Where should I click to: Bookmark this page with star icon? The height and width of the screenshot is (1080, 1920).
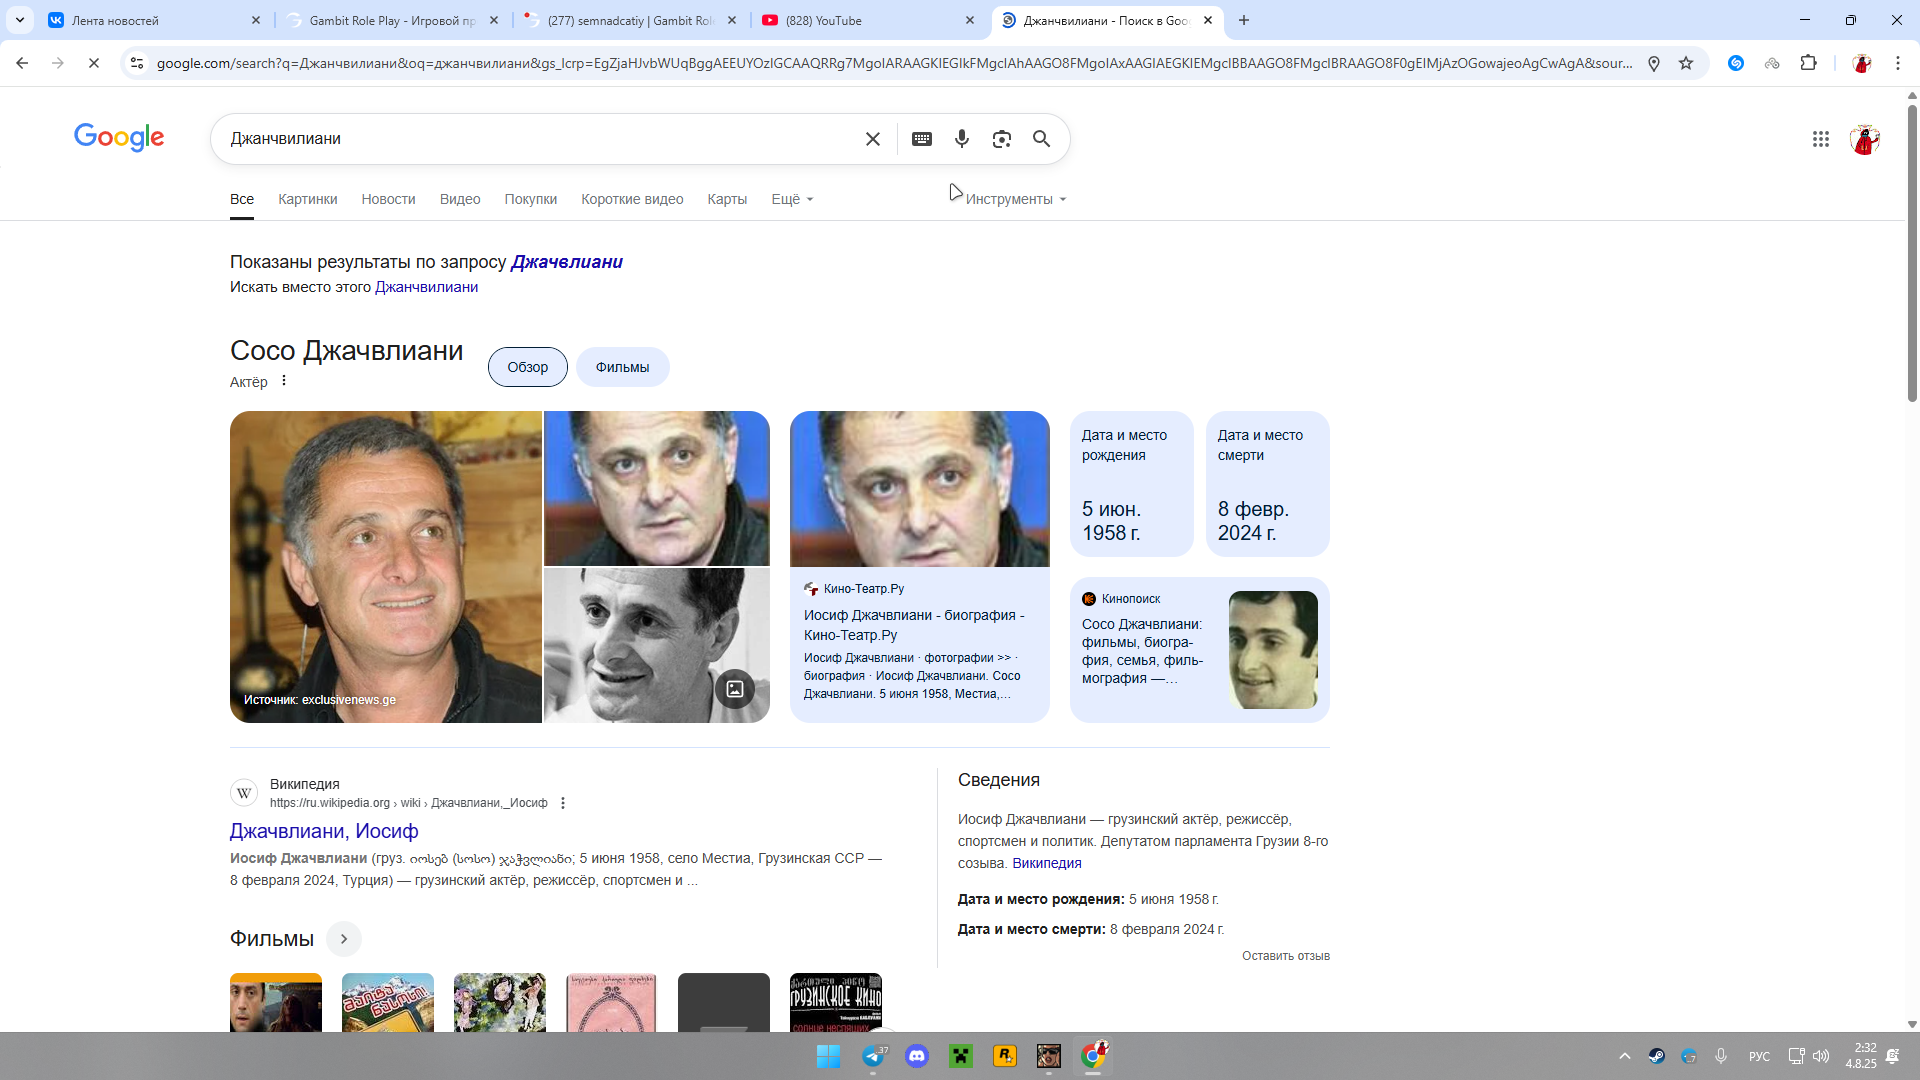tap(1686, 63)
